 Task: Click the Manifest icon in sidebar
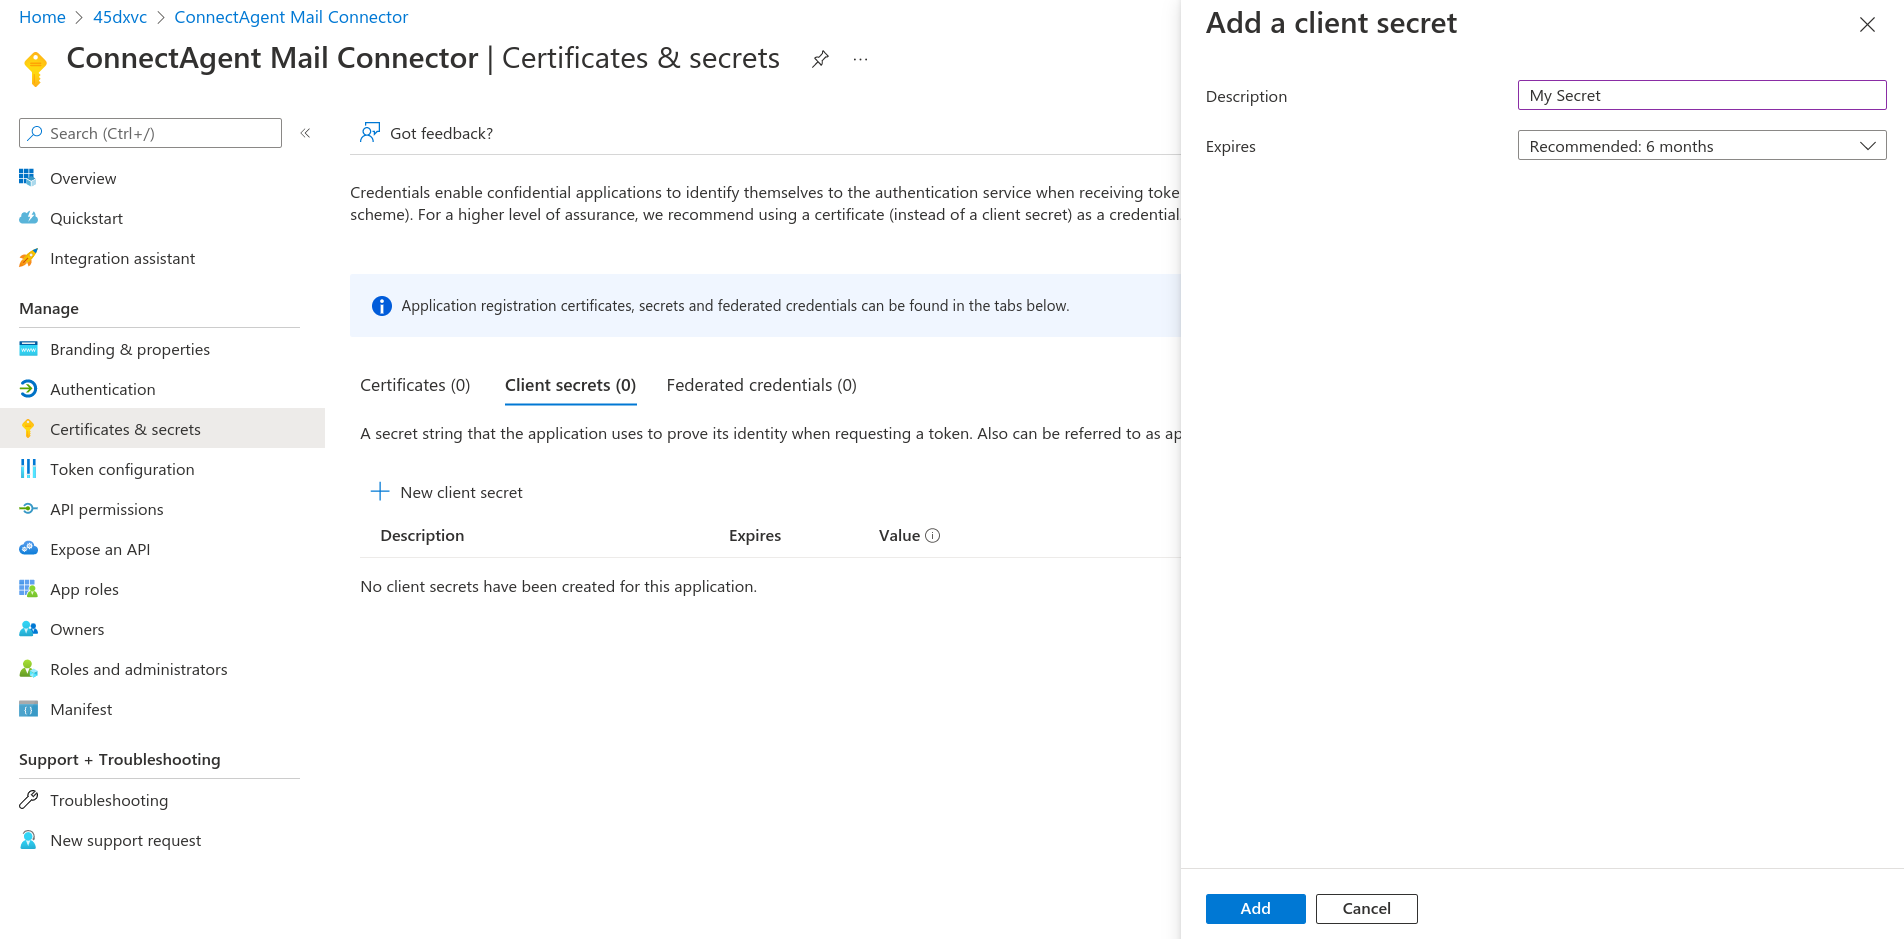[x=28, y=708]
